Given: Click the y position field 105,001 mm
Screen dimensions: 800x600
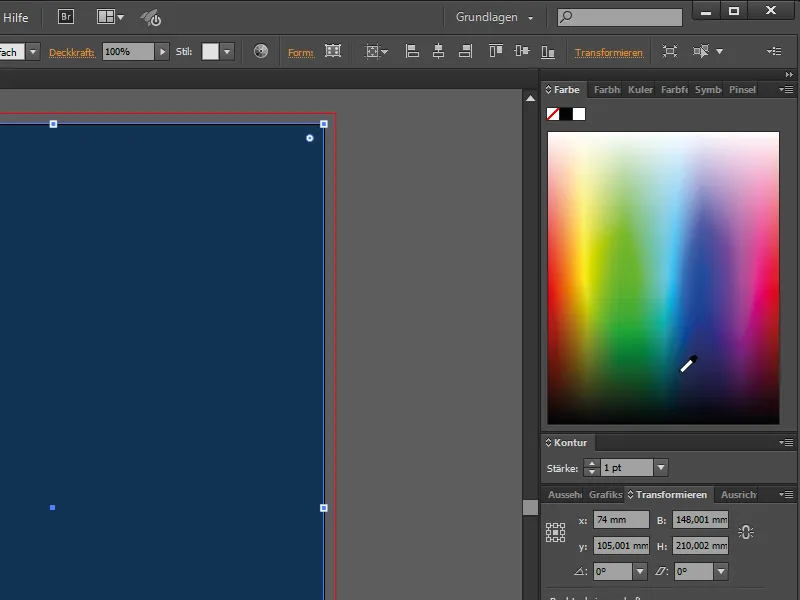Looking at the screenshot, I should click(621, 546).
